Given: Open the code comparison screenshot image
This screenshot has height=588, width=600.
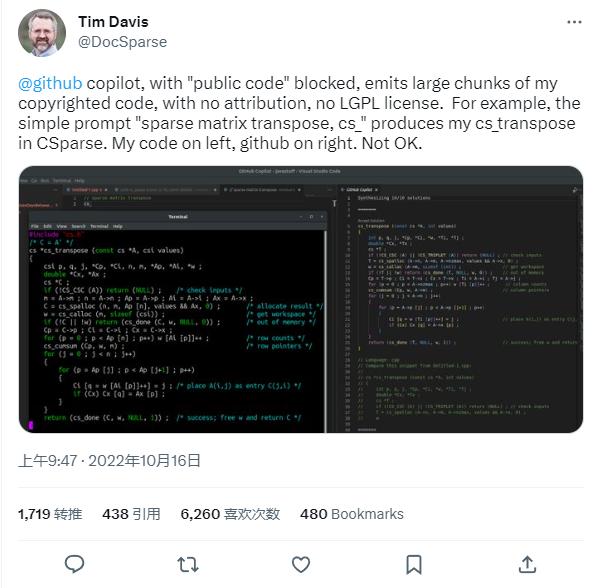Looking at the screenshot, I should (x=301, y=299).
